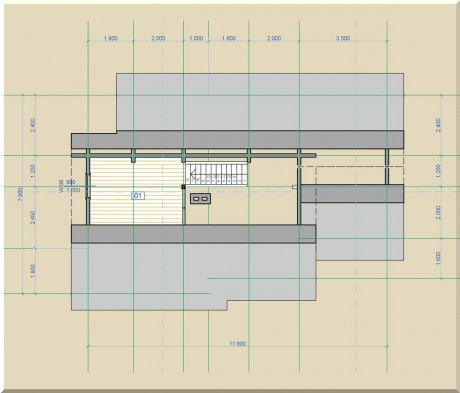Select the W06 window marker label
The height and width of the screenshot is (393, 460).
[x=61, y=186]
